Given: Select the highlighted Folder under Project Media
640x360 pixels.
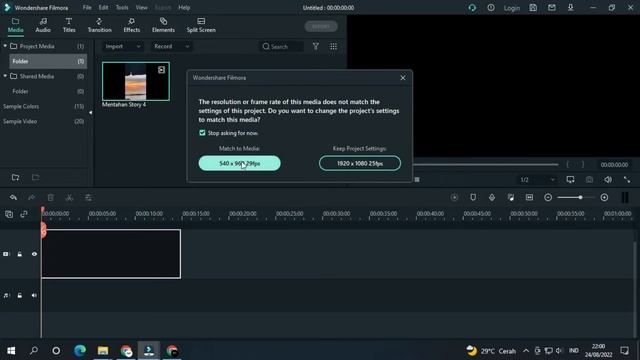Looking at the screenshot, I should [48, 61].
